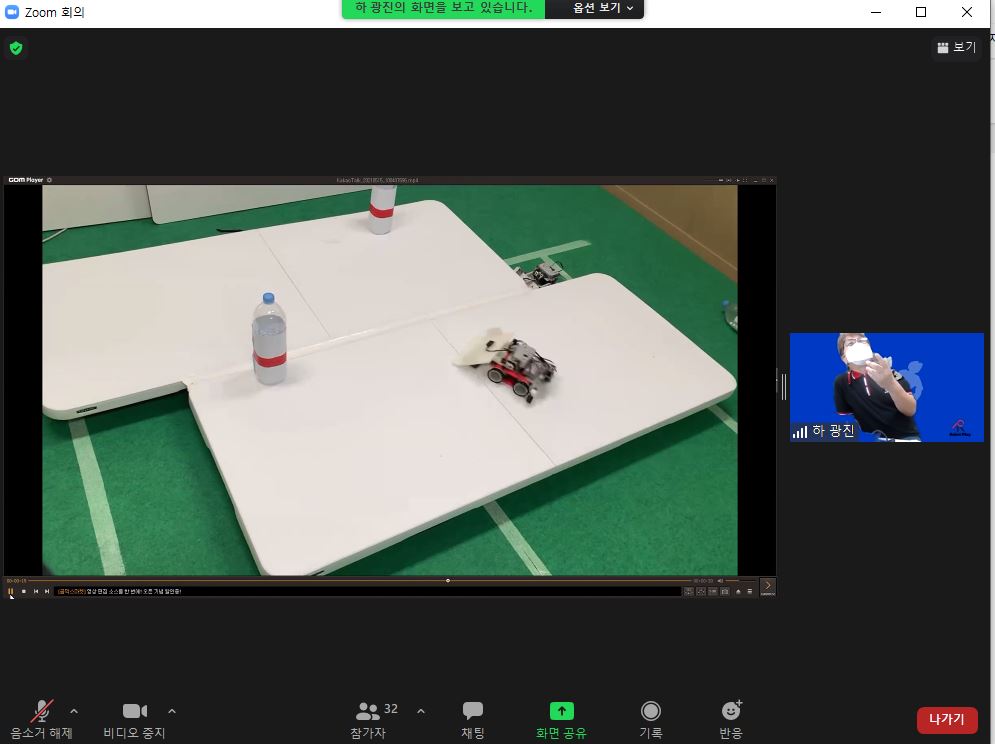
Task: Click the GOM Player seek bar handle
Action: (448, 580)
